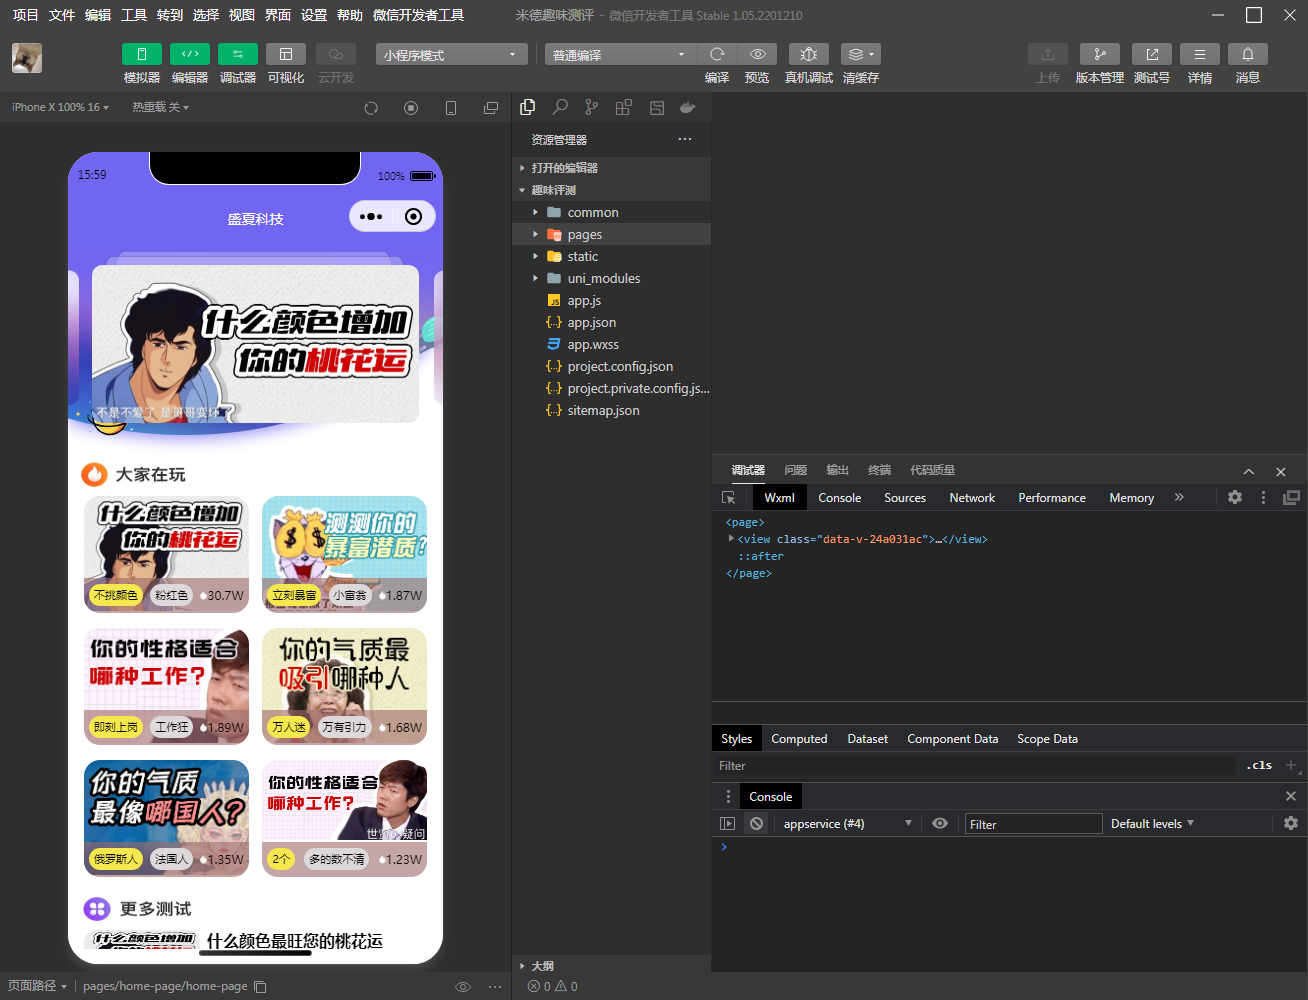1308x1000 pixels.
Task: Tap the wealth potential quiz thumbnail
Action: tap(344, 554)
